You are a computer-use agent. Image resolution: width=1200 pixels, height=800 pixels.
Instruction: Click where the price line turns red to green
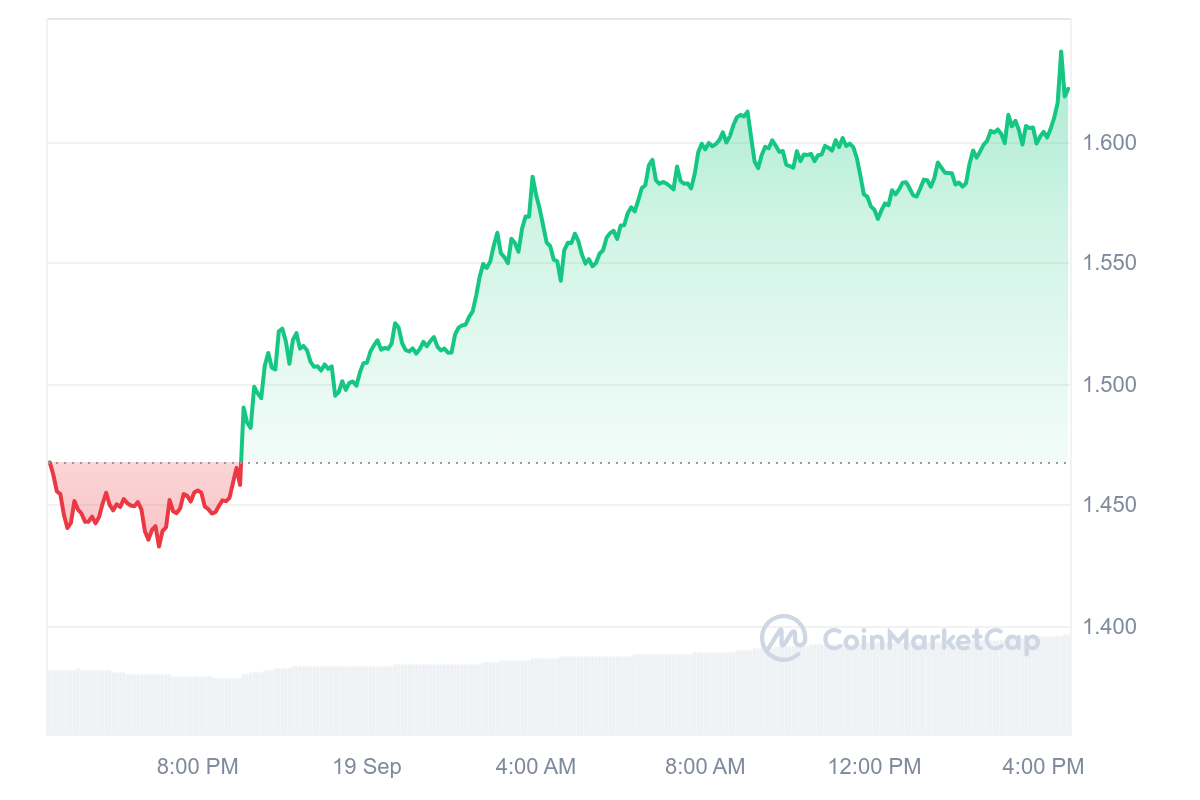[x=241, y=463]
